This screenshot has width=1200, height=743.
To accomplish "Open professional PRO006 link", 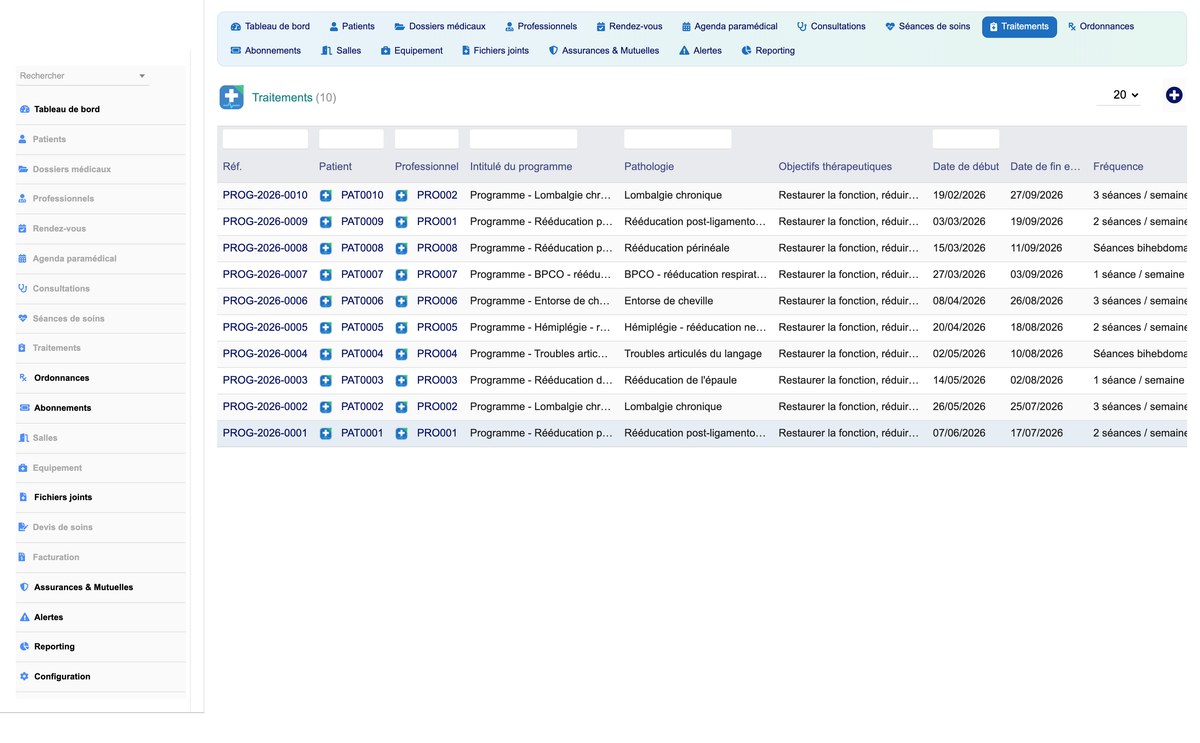I will click(x=437, y=301).
